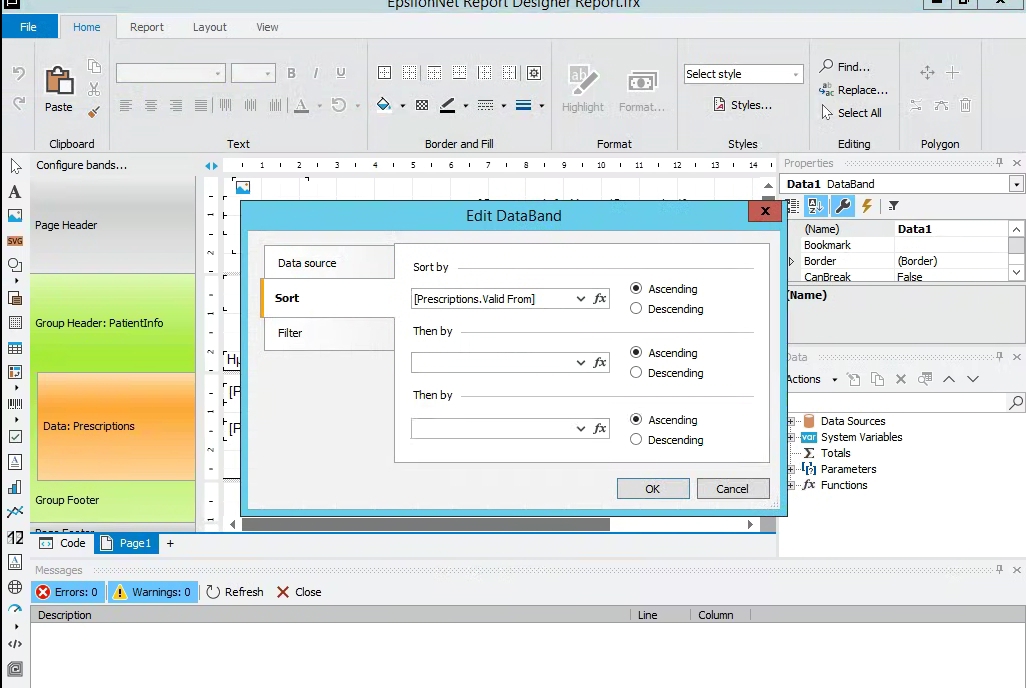Click OK in Edit DataBand dialog

[653, 489]
